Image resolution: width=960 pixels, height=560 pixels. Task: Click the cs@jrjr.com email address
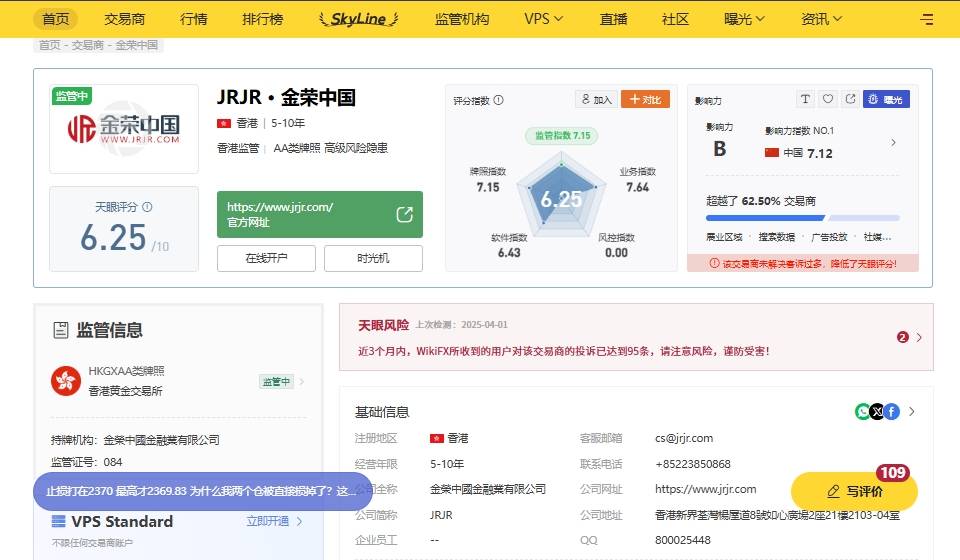click(x=684, y=438)
